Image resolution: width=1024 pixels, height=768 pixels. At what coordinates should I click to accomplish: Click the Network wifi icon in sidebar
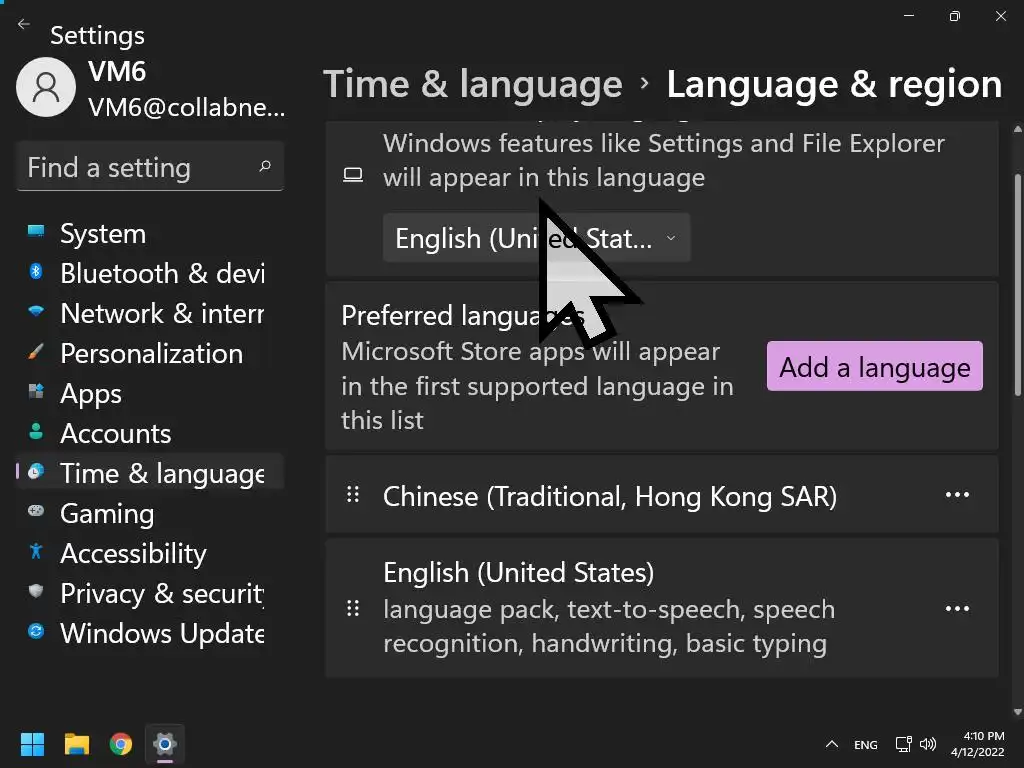(36, 313)
